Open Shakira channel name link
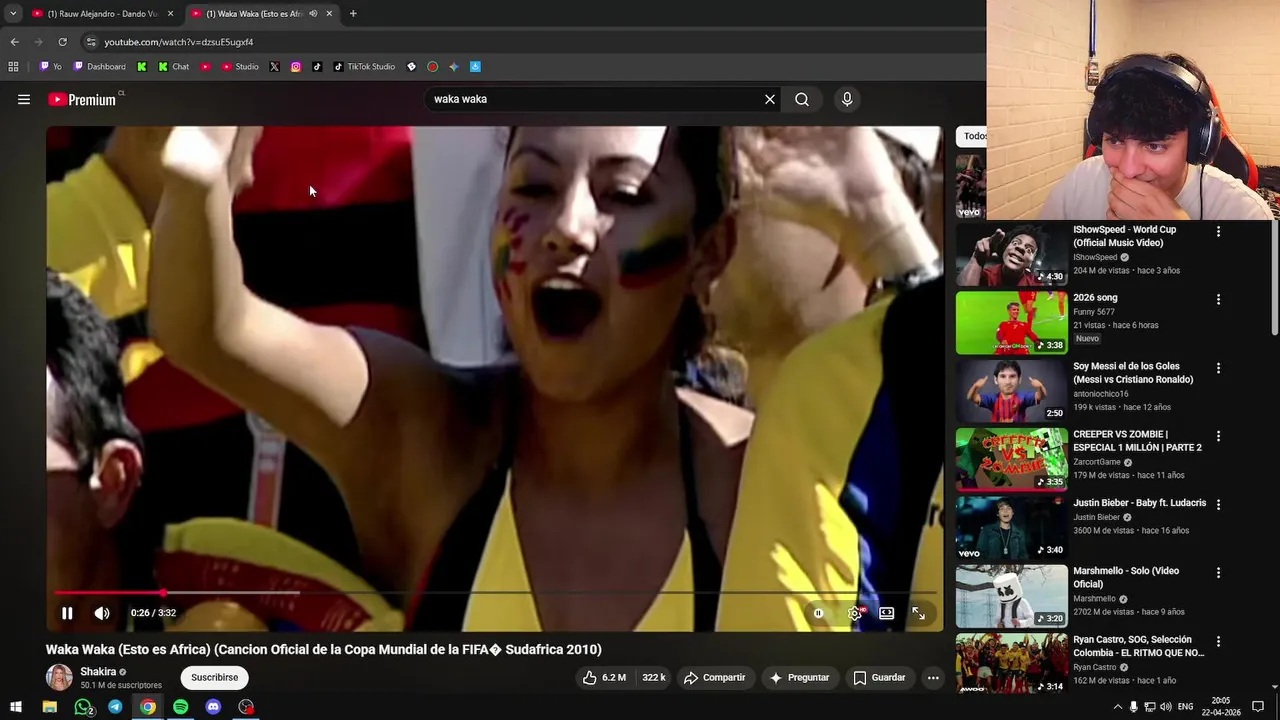 click(98, 672)
